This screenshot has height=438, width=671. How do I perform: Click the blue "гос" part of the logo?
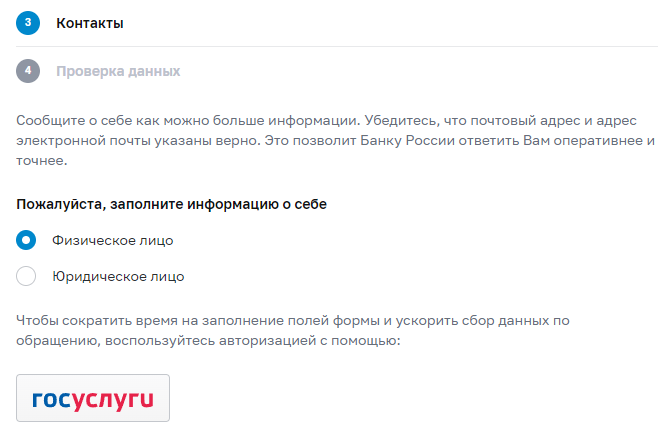pos(49,399)
